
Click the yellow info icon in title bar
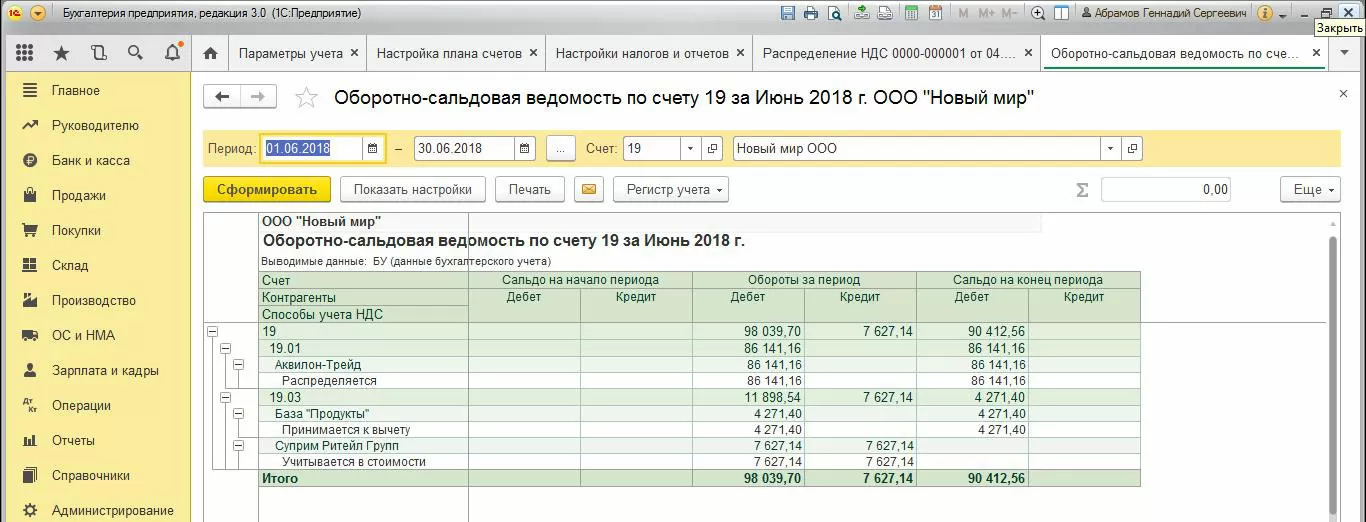coord(1265,13)
